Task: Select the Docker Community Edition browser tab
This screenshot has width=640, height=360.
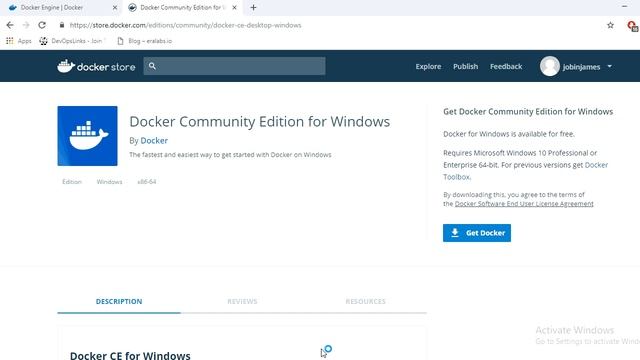Action: click(x=182, y=7)
